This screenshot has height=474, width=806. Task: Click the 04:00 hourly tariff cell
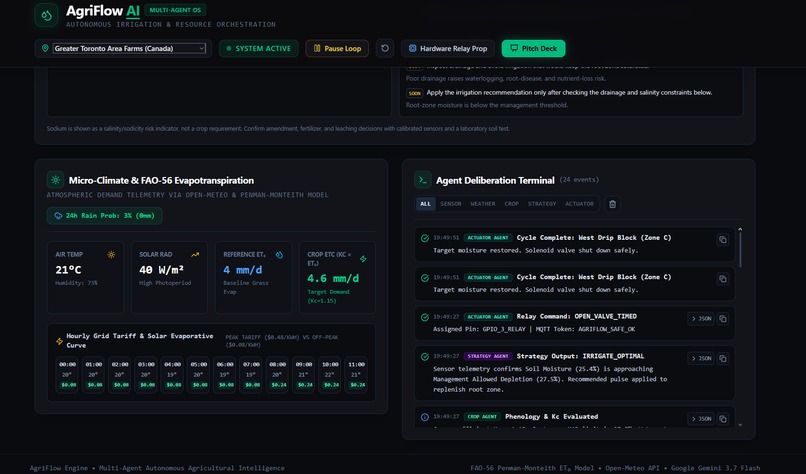click(x=173, y=375)
